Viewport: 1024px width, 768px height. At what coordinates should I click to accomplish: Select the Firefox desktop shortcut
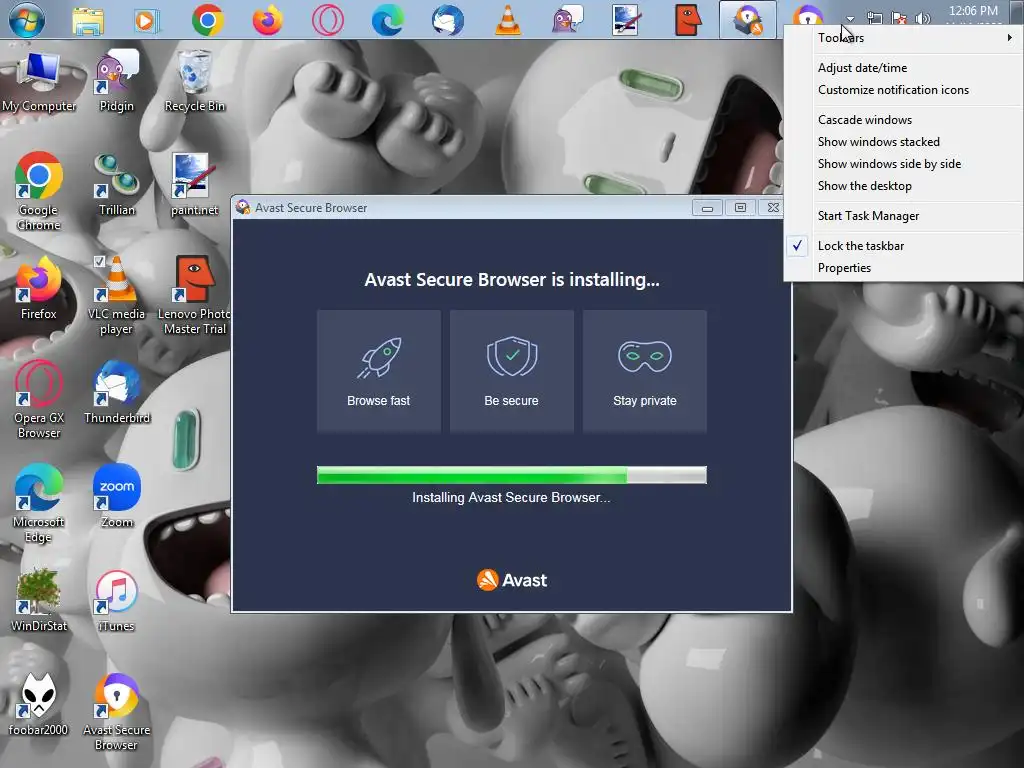39,289
